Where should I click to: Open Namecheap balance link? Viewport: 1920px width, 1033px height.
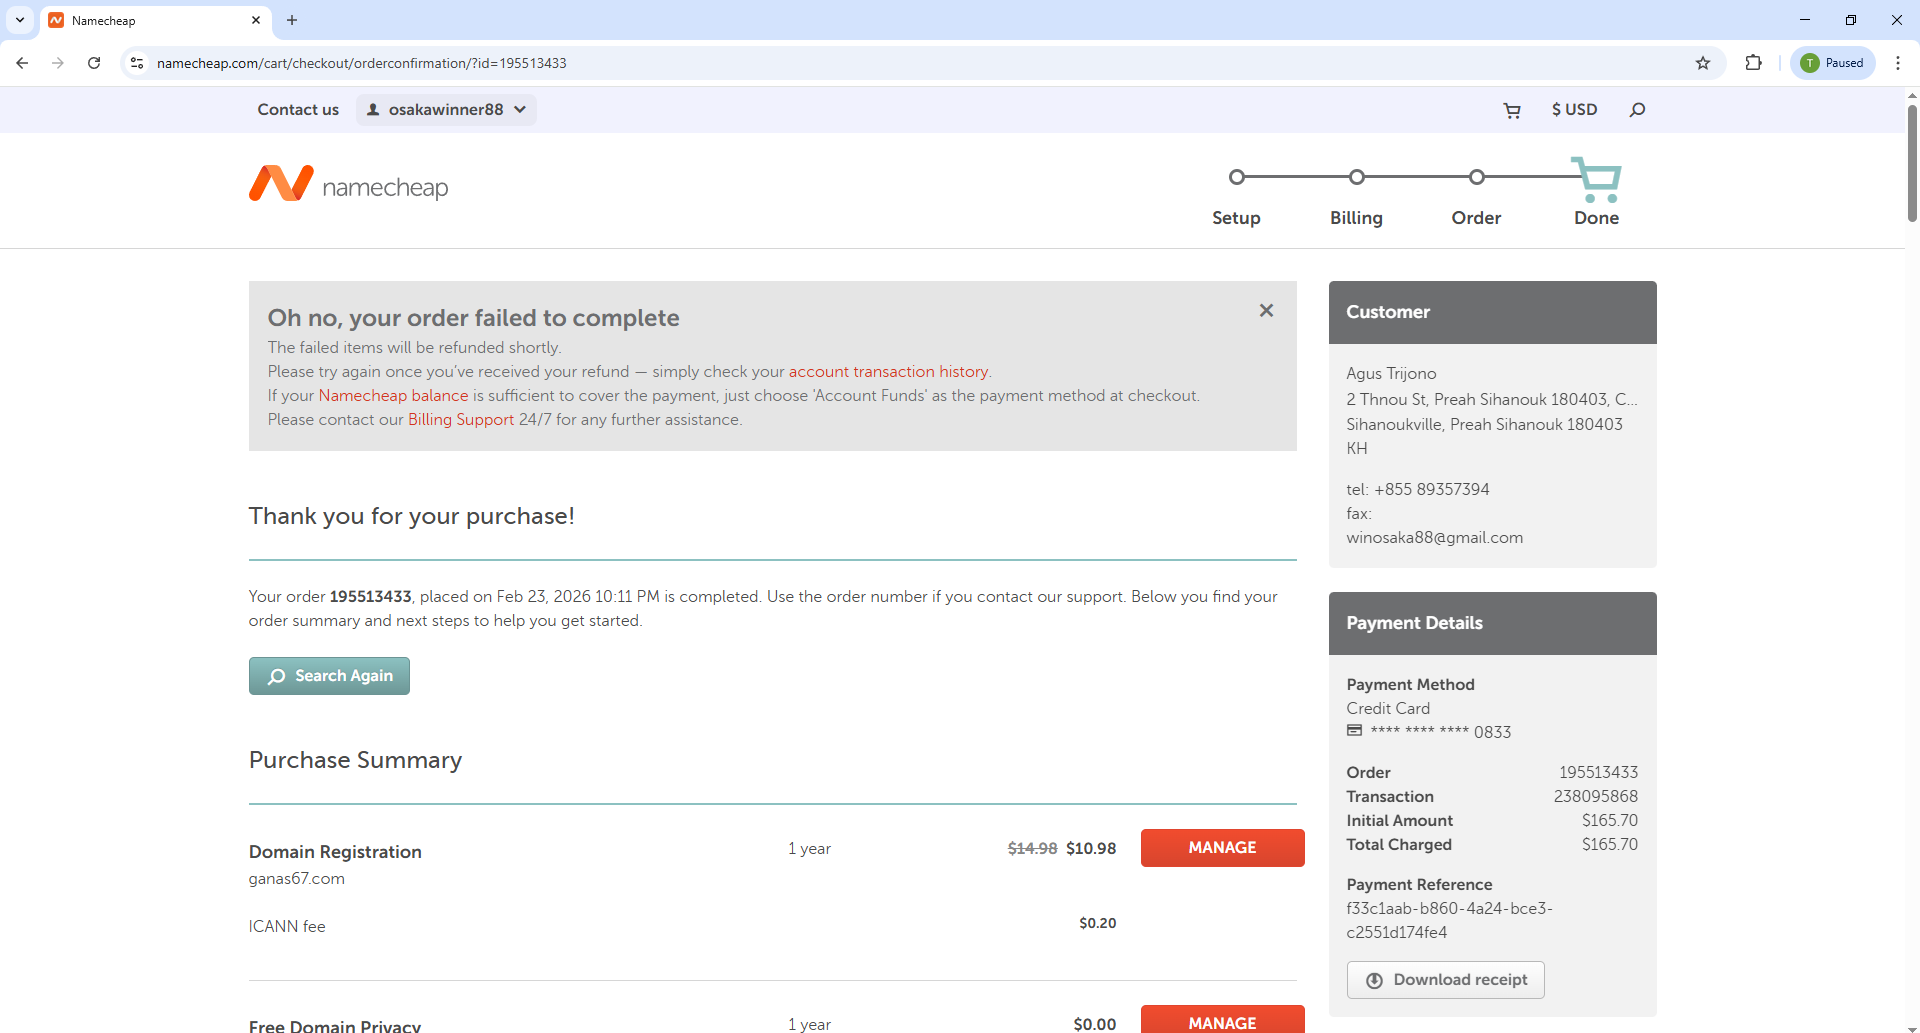(393, 396)
